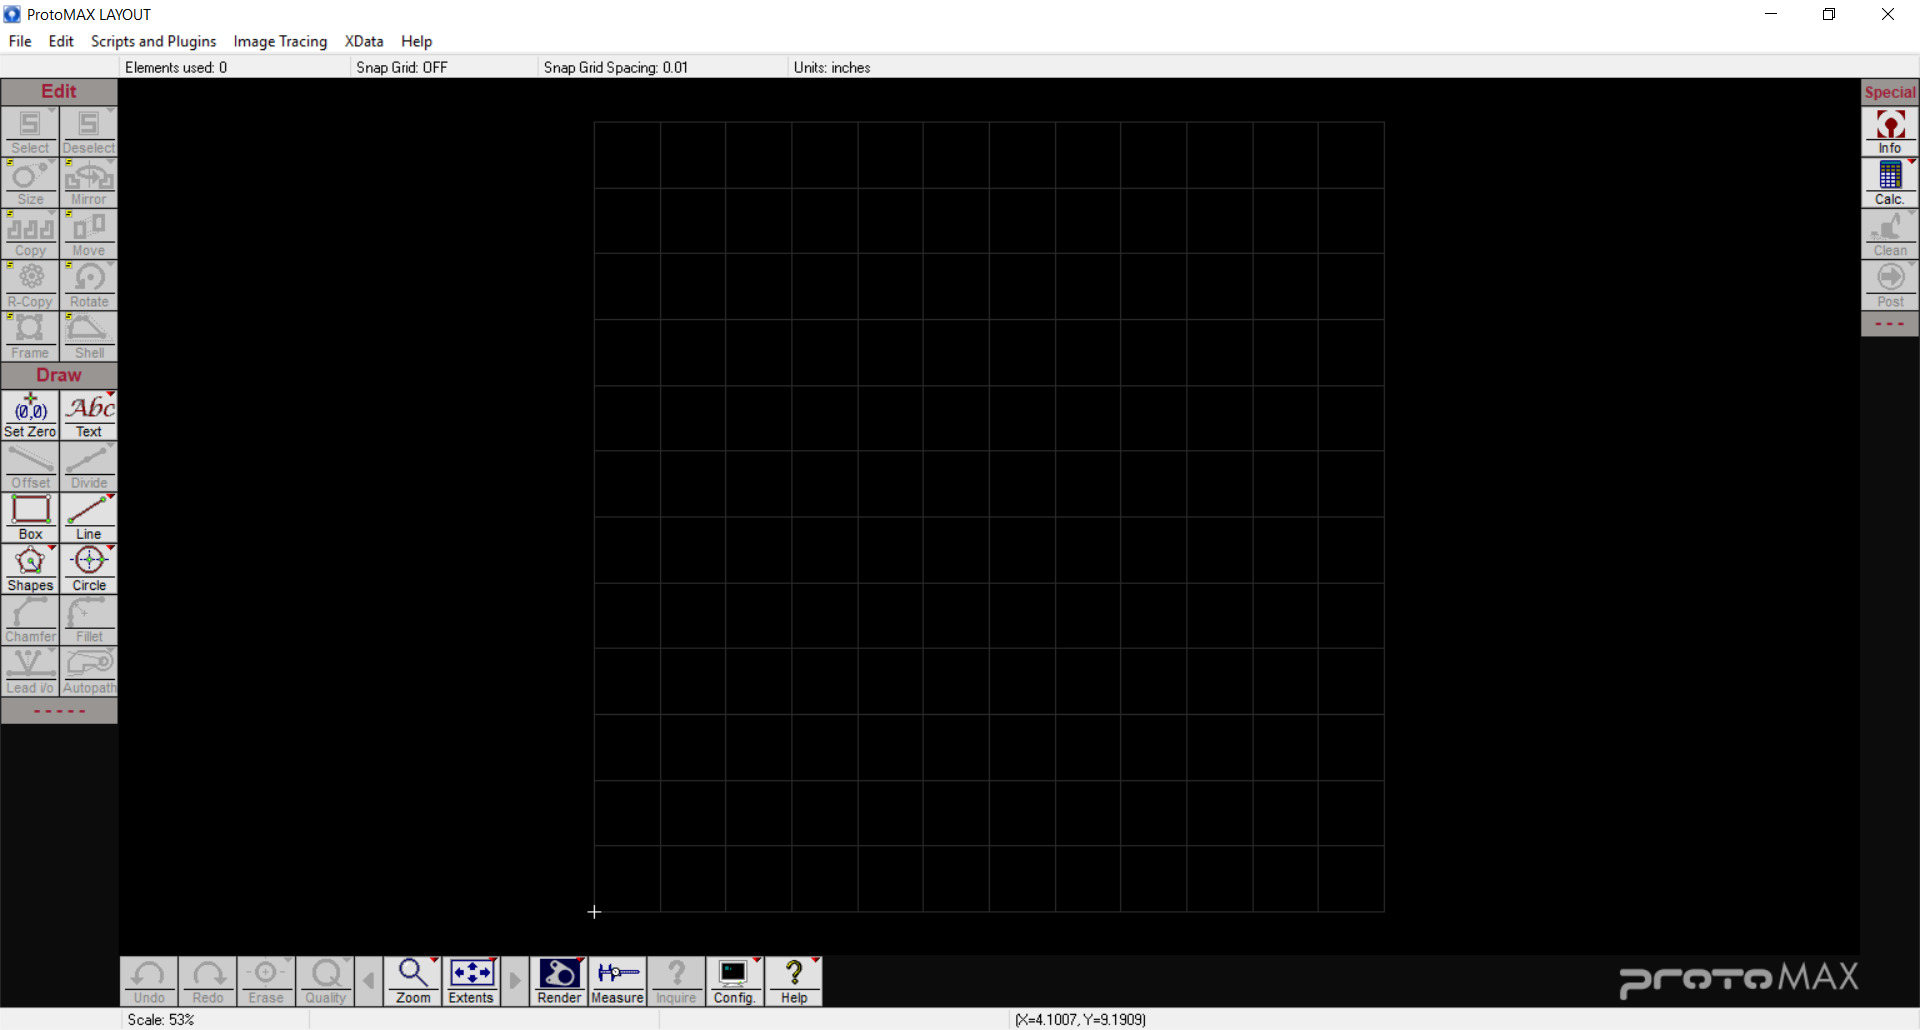Click the Clean special tool
This screenshot has width=1920, height=1030.
click(x=1890, y=233)
